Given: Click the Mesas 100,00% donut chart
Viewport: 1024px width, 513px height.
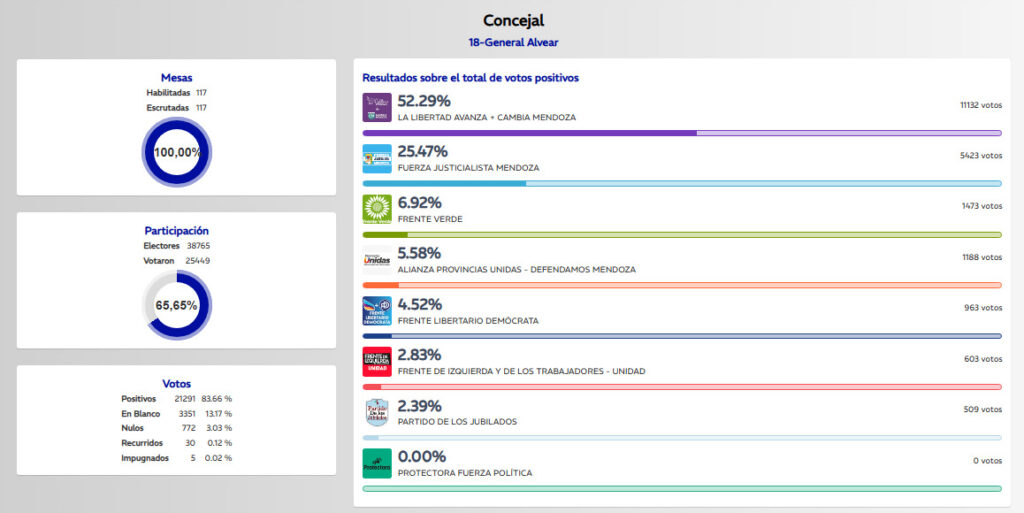Looking at the screenshot, I should [x=177, y=152].
